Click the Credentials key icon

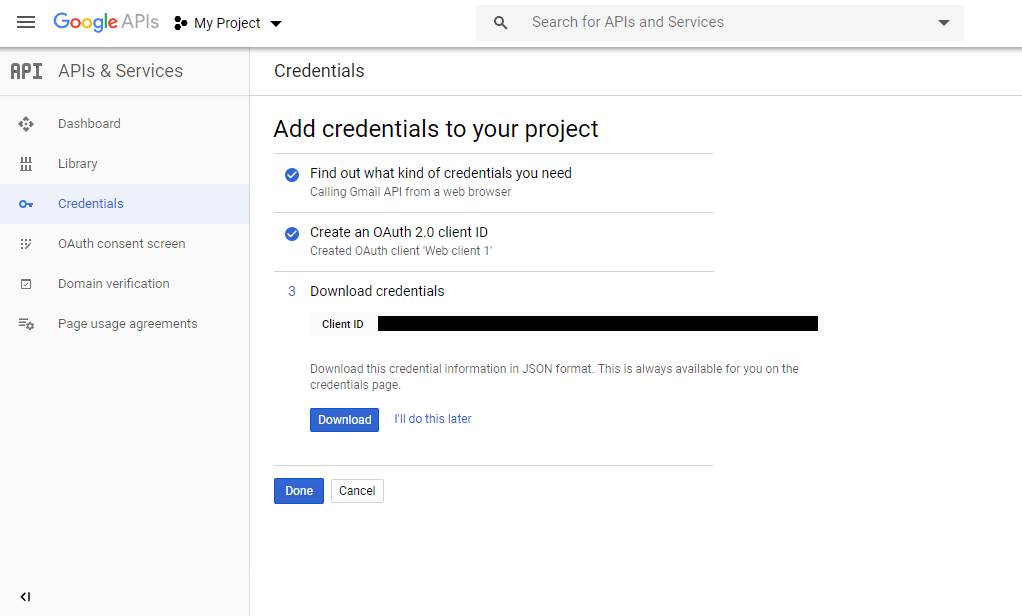click(x=26, y=204)
